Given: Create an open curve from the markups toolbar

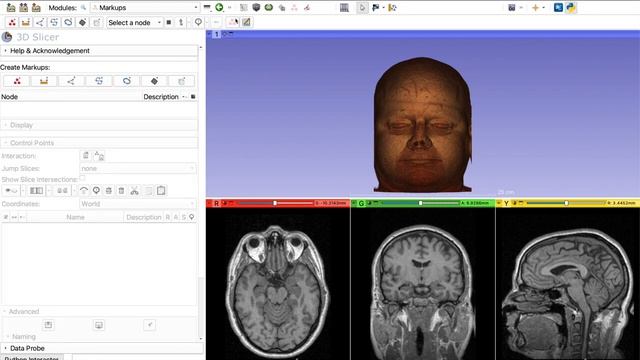Looking at the screenshot, I should pyautogui.click(x=54, y=22).
